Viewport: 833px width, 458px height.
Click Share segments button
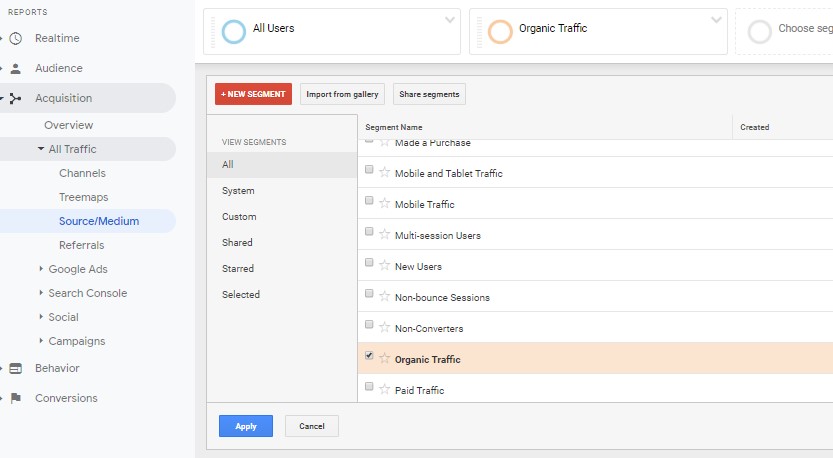pos(429,94)
